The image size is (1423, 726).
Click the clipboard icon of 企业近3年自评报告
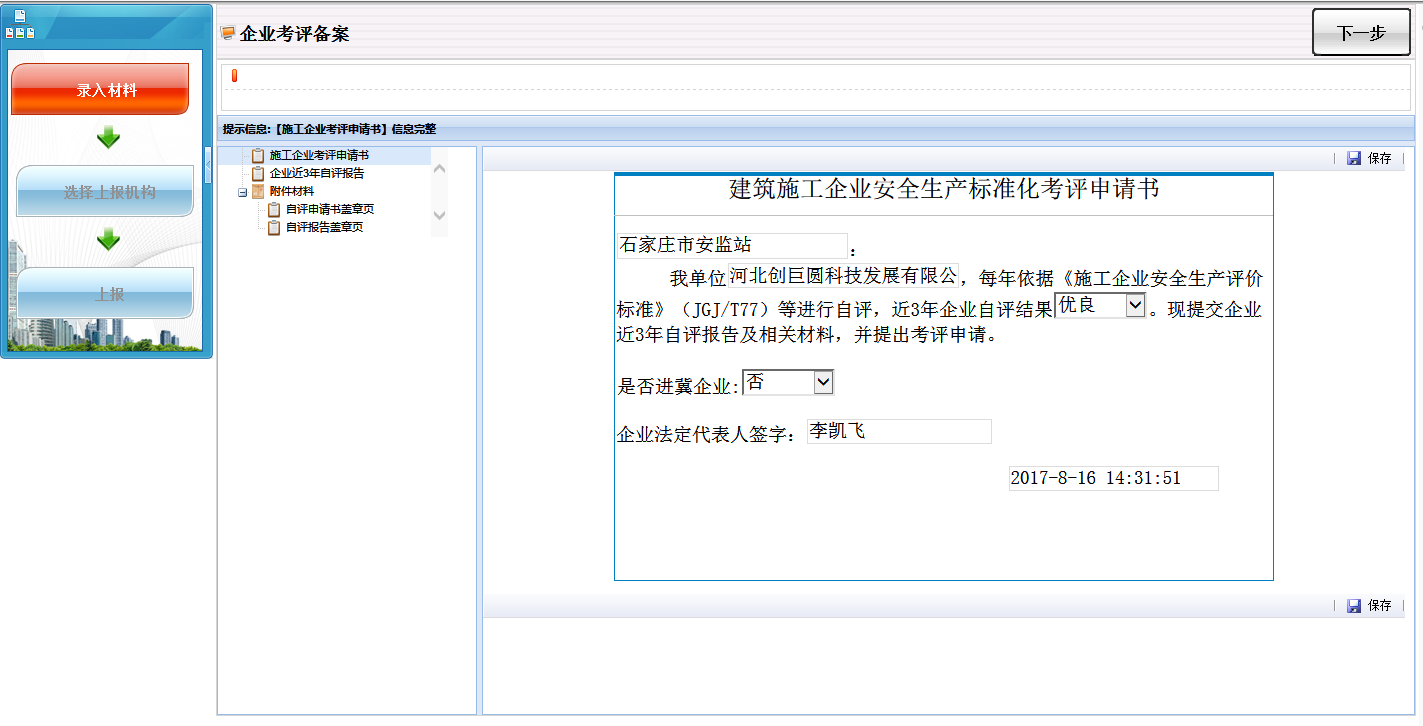pos(258,173)
